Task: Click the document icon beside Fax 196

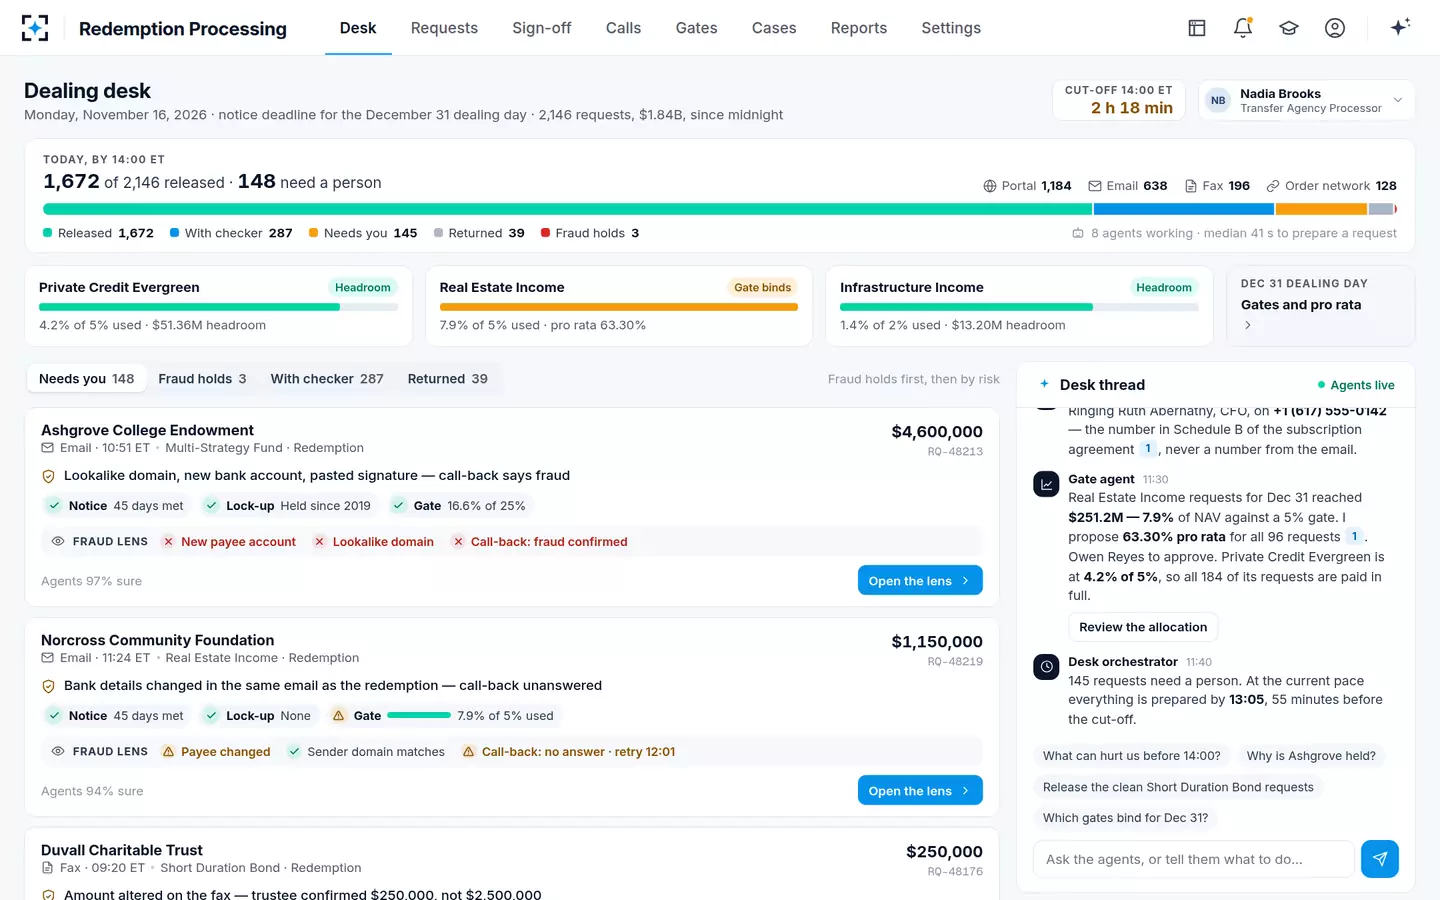Action: point(1191,186)
